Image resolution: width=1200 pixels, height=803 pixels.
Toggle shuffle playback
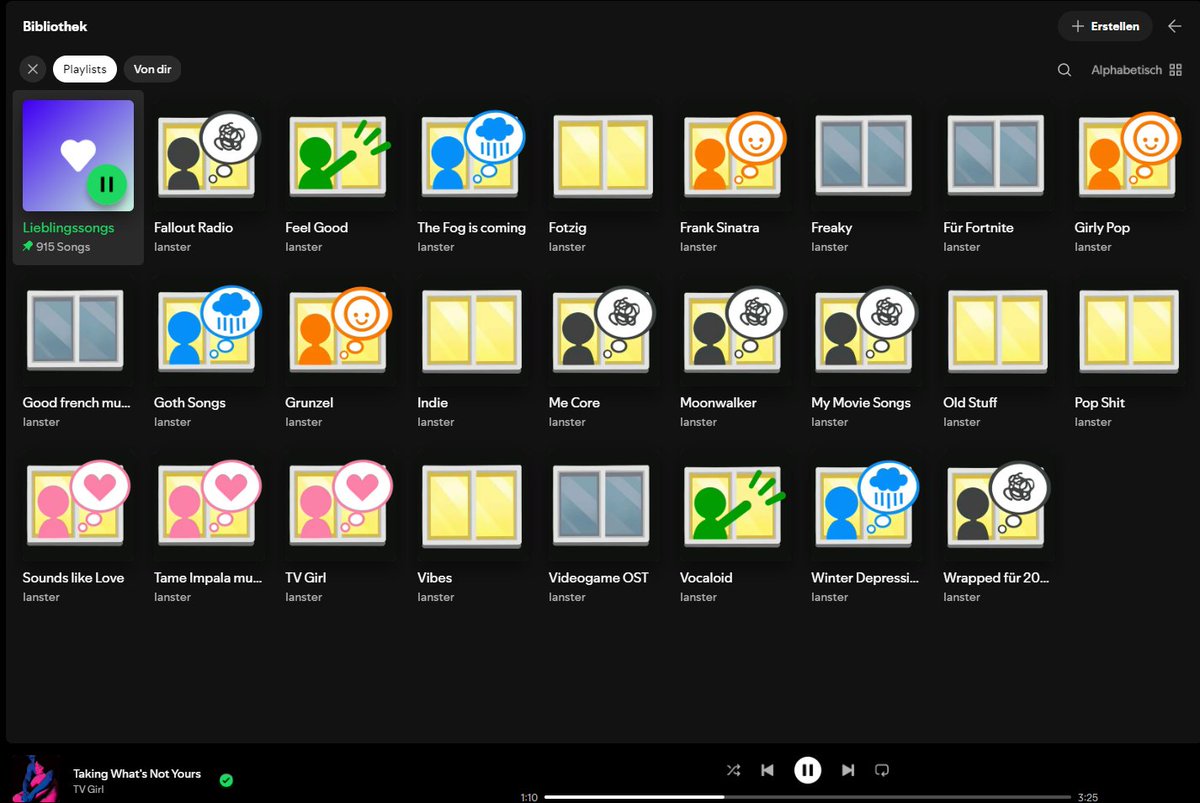point(733,770)
